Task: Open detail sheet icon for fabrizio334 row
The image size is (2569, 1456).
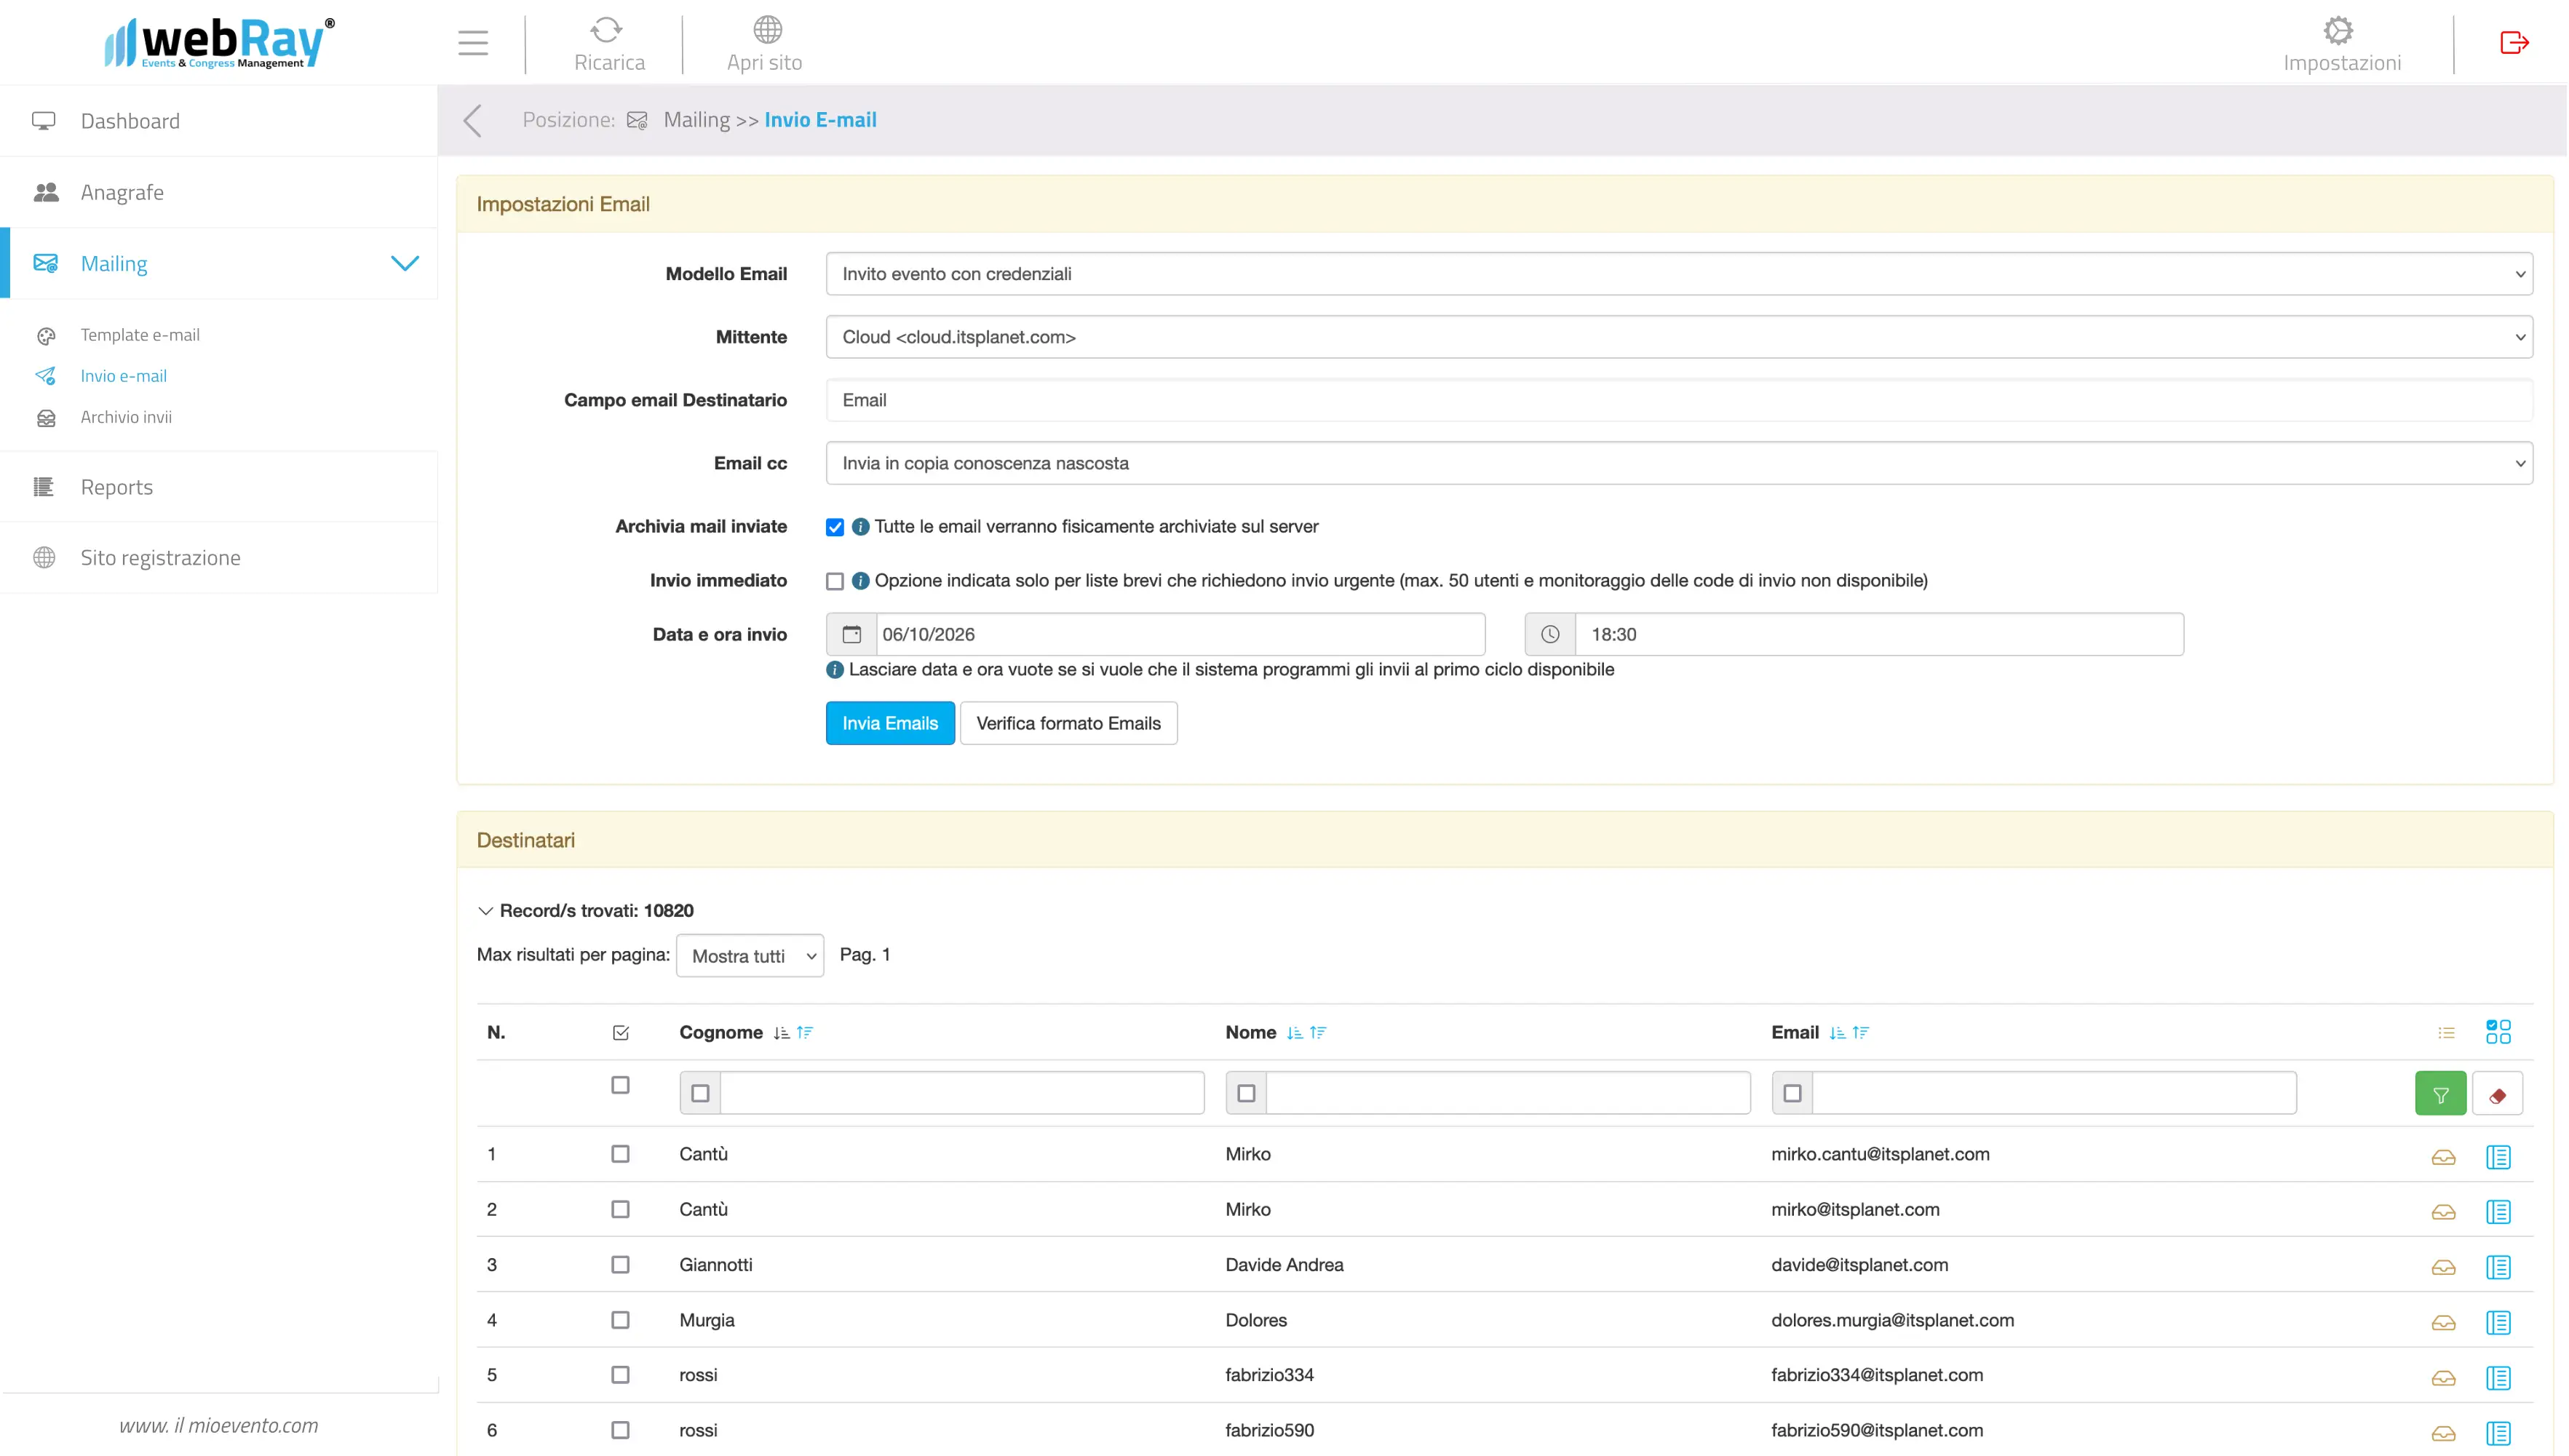Action: click(2497, 1378)
